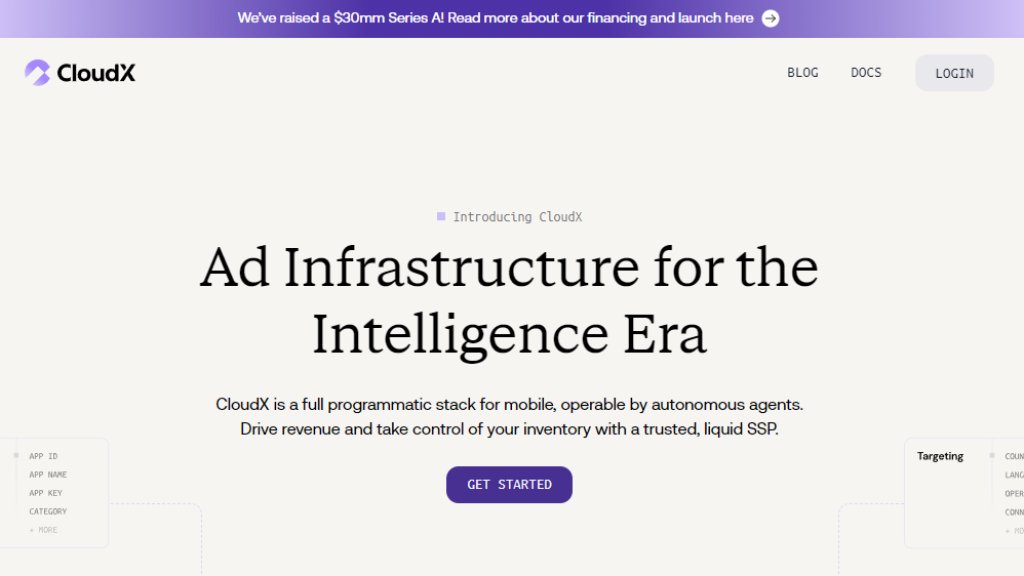This screenshot has height=576, width=1024.
Task: Select the APP ID field label
Action: tap(43, 456)
